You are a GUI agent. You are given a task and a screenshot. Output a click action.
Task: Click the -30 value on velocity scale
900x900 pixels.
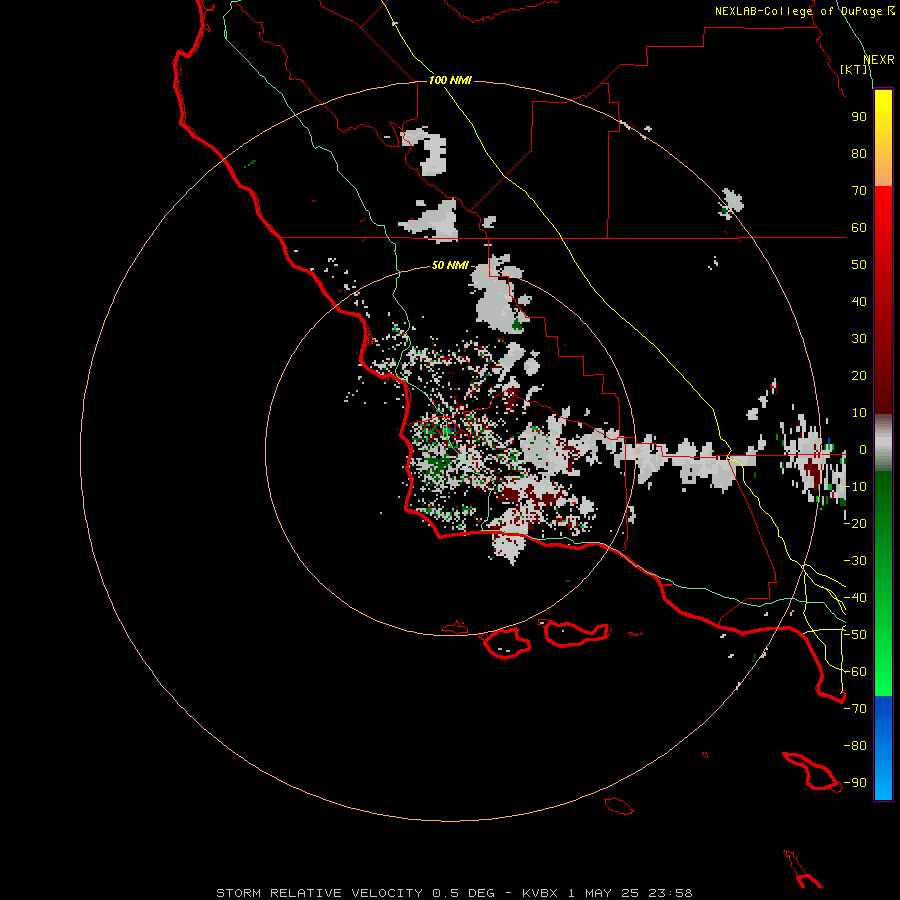855,561
